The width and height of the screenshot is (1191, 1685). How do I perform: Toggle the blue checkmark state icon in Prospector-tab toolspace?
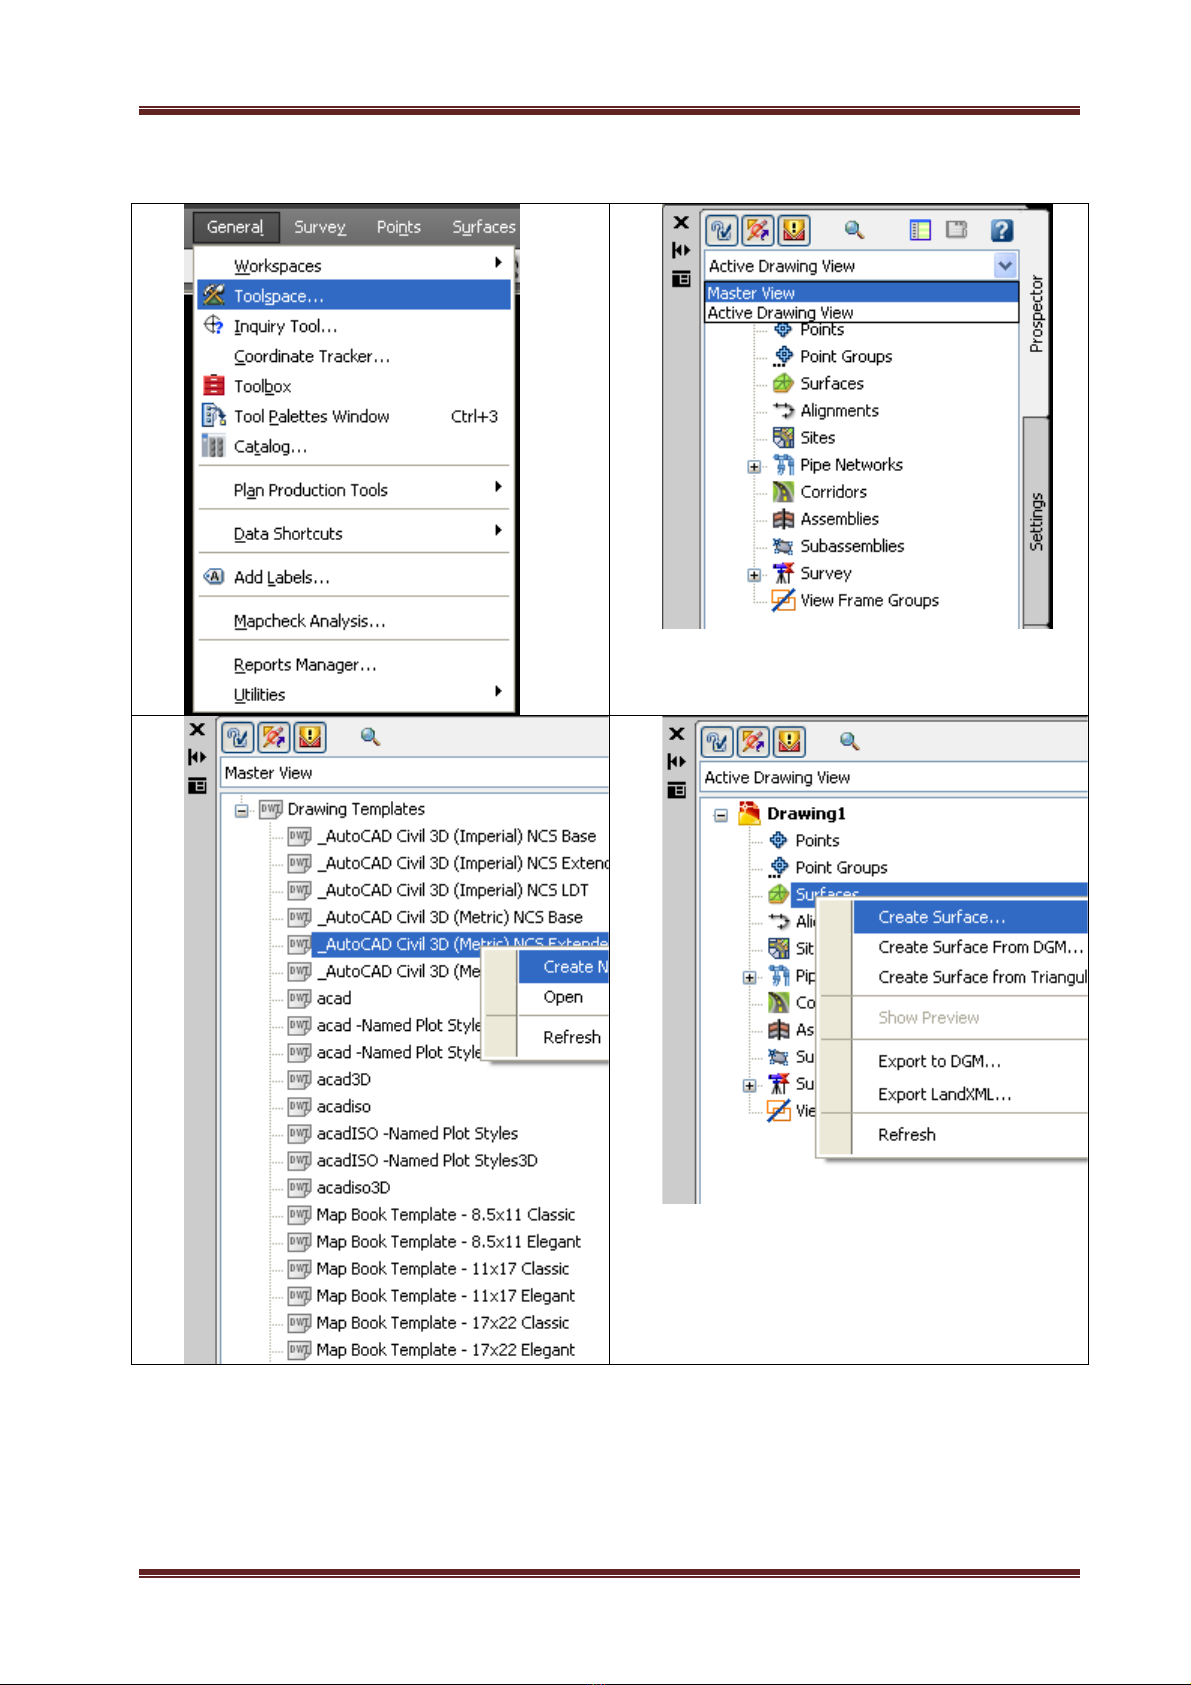[722, 231]
